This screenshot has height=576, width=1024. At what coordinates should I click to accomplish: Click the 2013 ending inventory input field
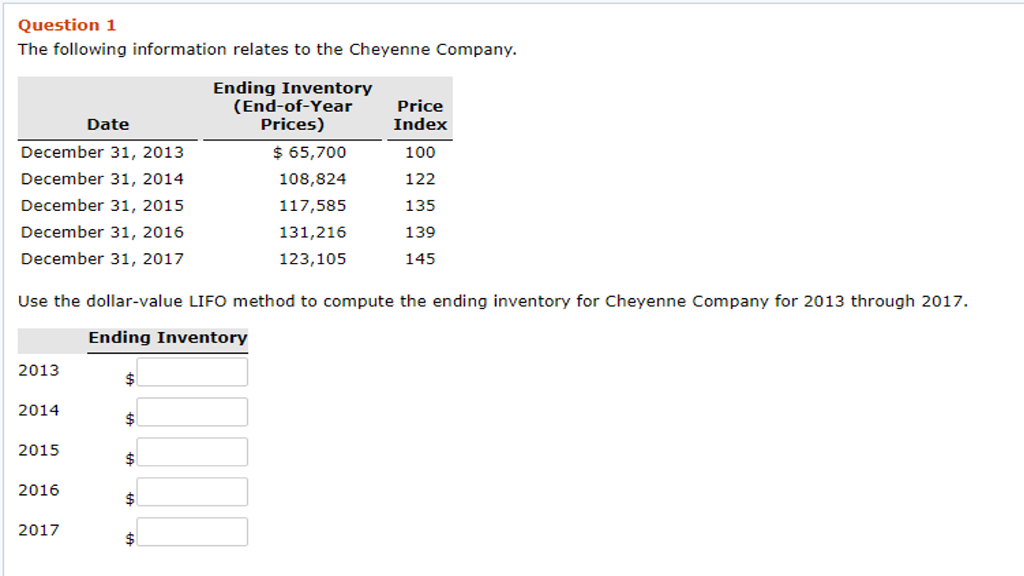click(191, 371)
